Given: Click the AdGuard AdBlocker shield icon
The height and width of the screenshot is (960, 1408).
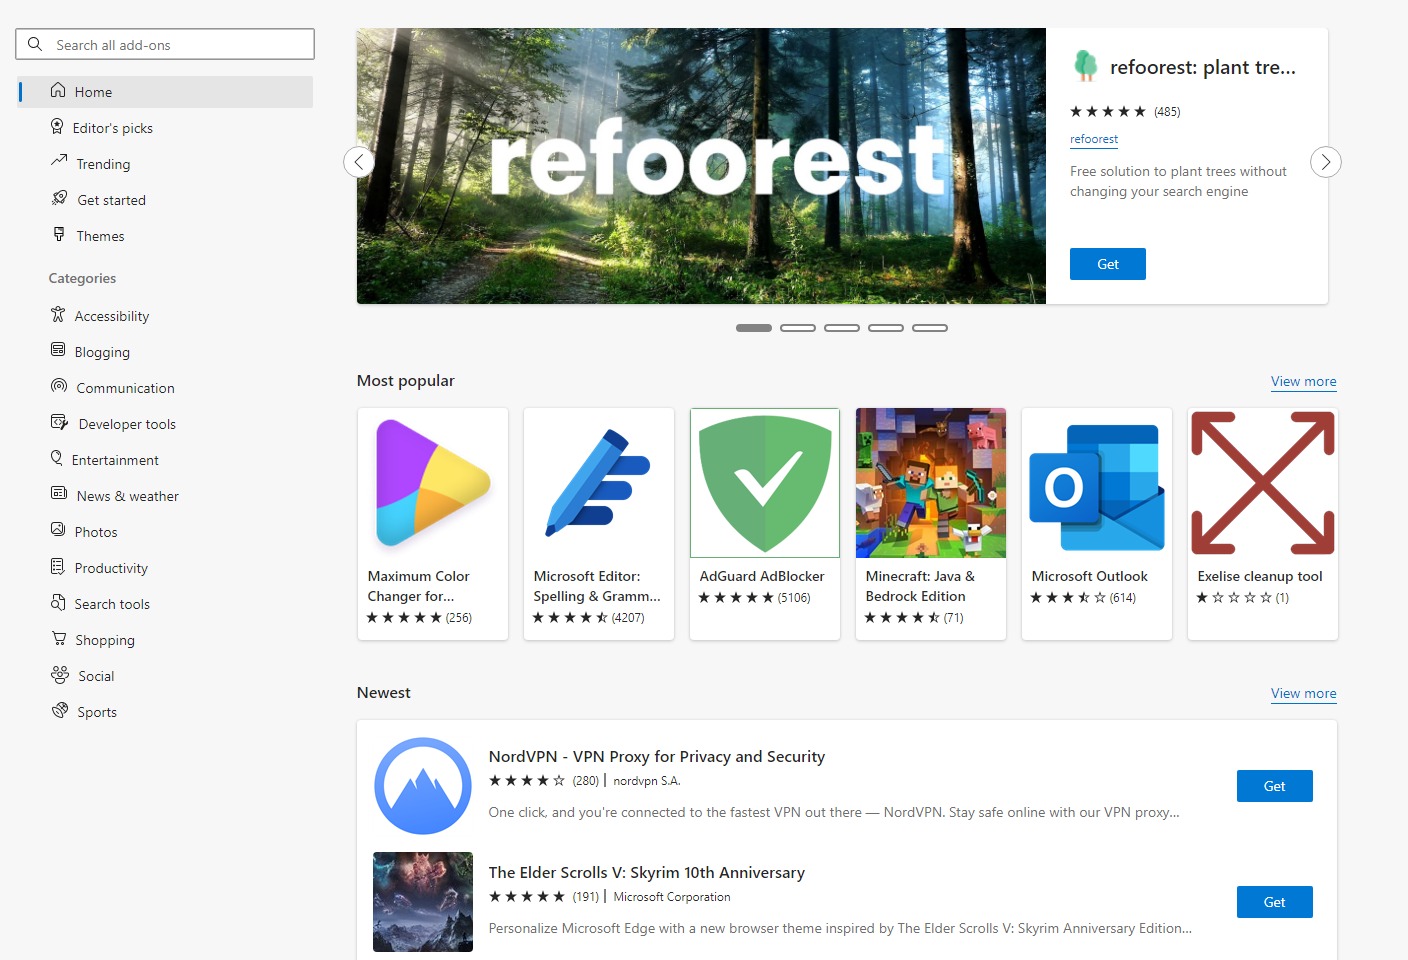Looking at the screenshot, I should [765, 483].
